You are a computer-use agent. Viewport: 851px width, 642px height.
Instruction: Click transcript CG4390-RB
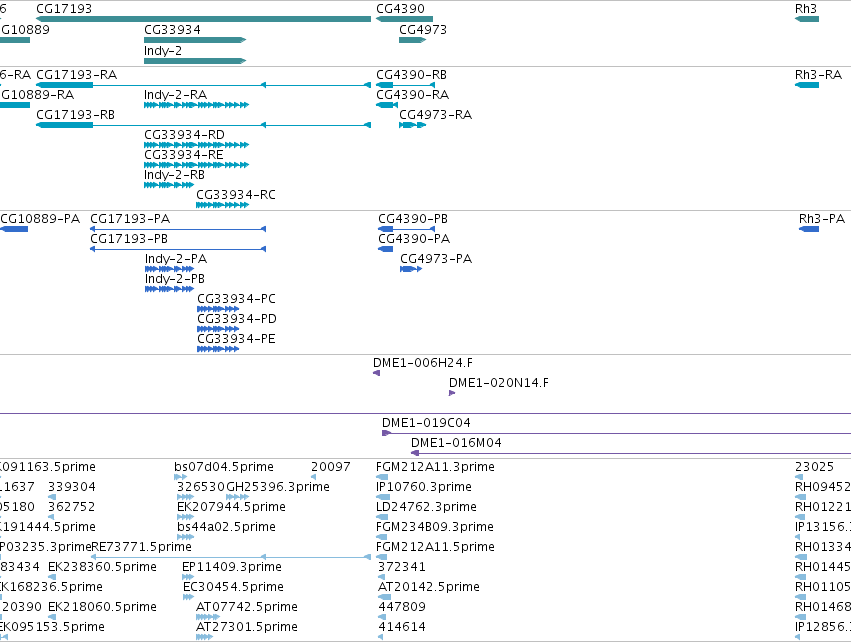click(405, 85)
